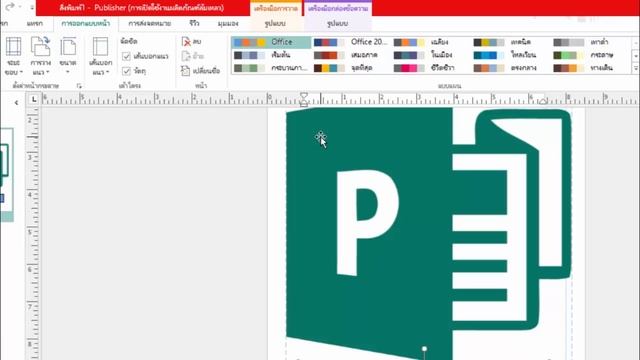Select the gray-green กระบวนกา... color scheme
This screenshot has height=360, width=640.
click(x=271, y=68)
